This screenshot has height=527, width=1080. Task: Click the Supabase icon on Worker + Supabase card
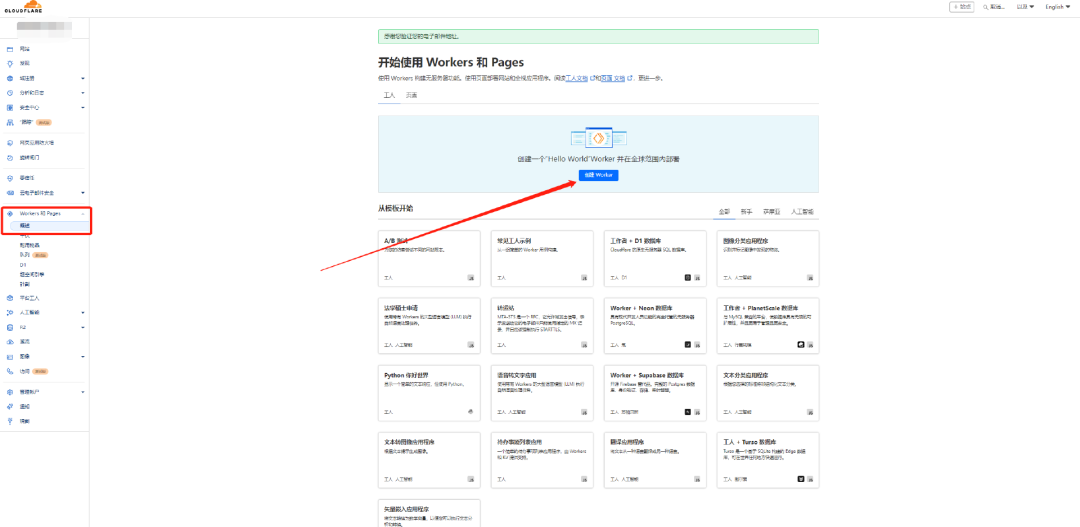point(687,412)
